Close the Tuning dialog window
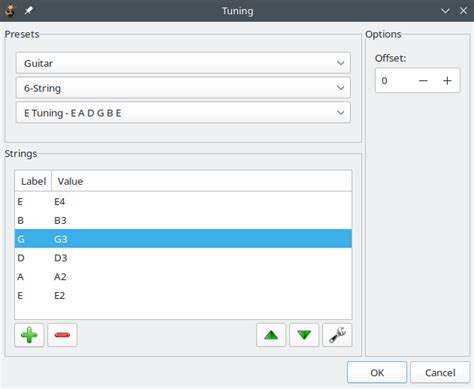This screenshot has width=474, height=389. 463,11
